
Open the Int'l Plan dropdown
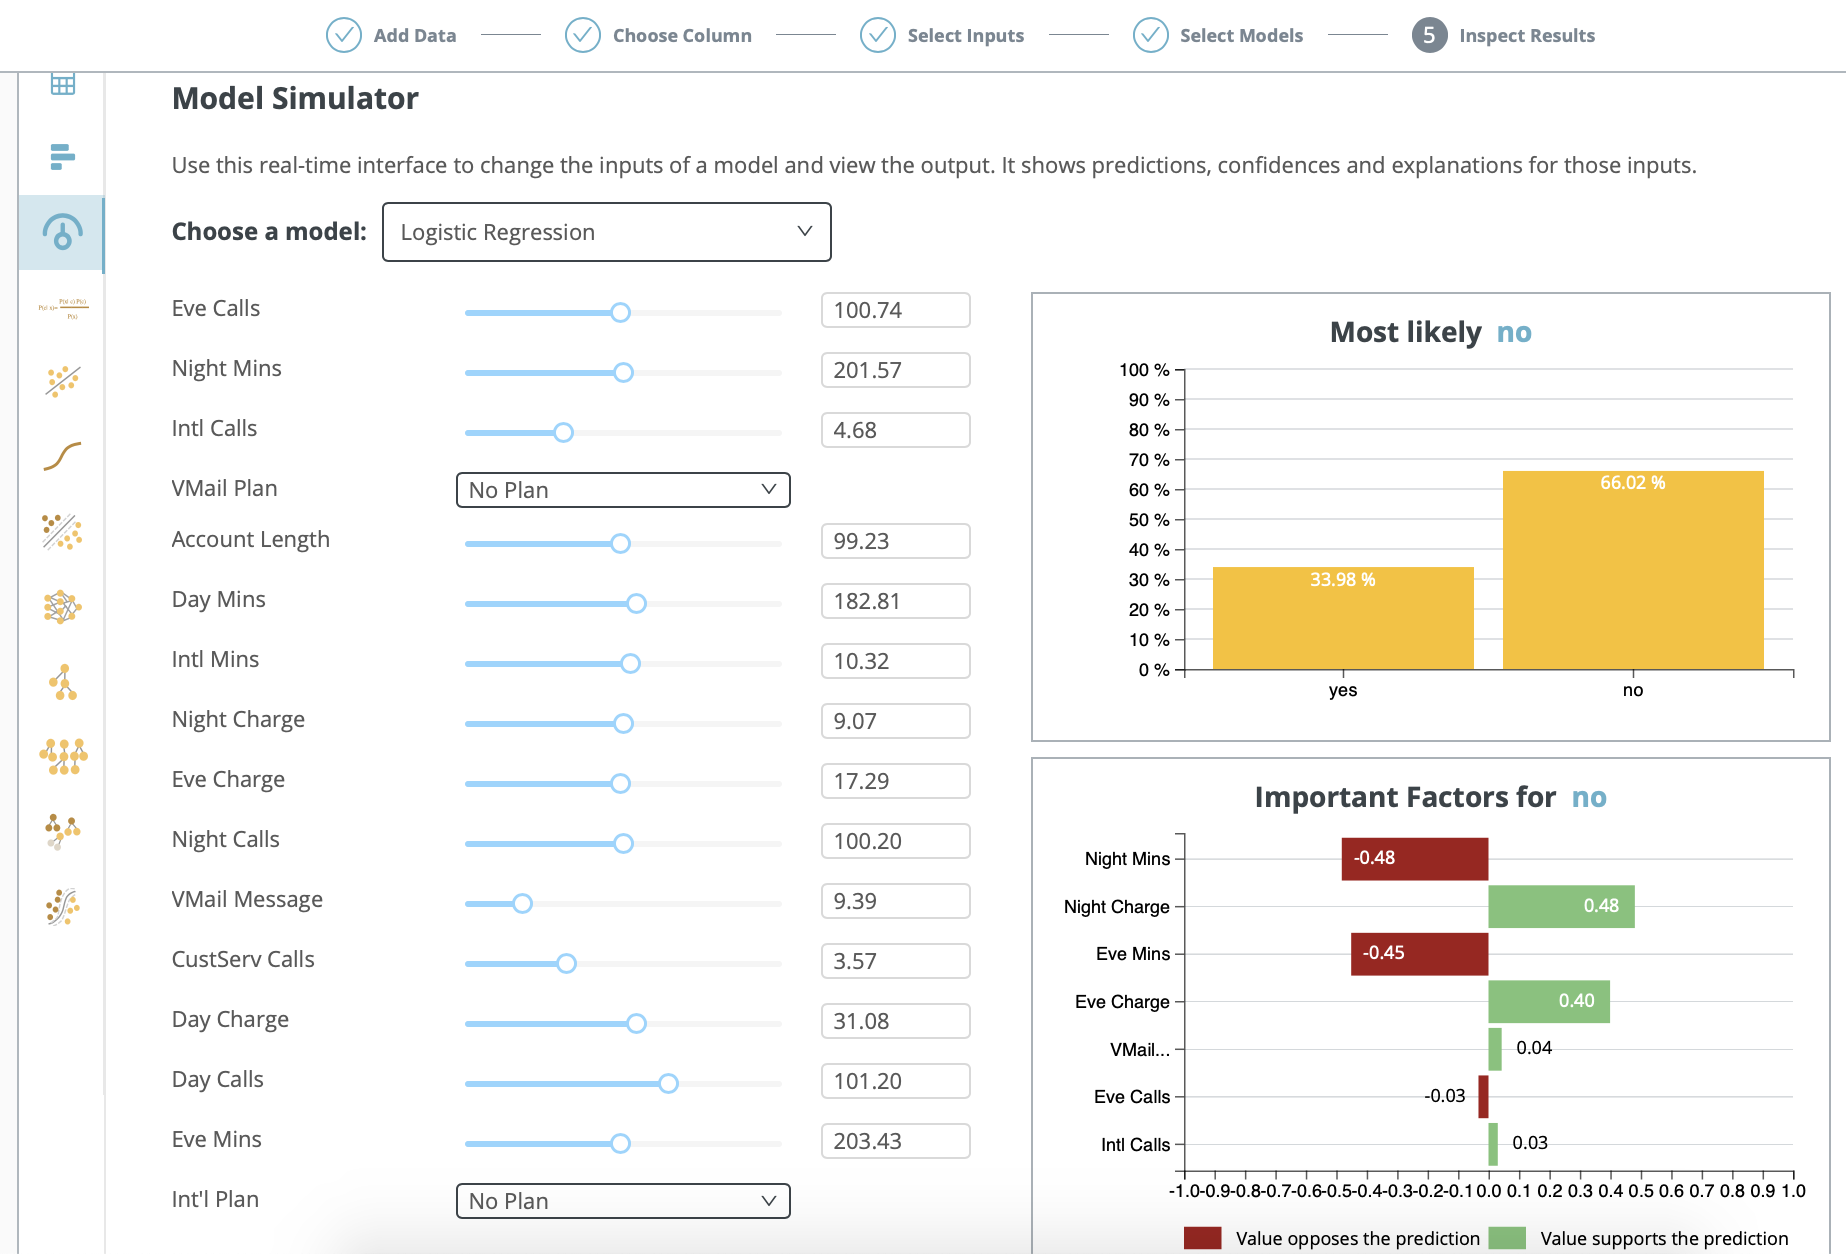622,1201
